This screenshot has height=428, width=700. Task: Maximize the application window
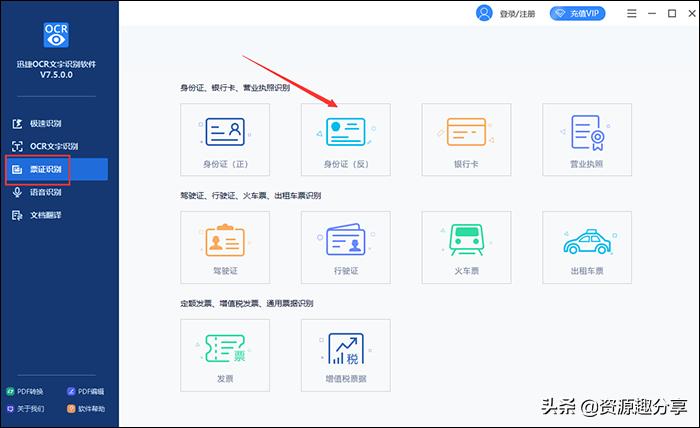click(672, 13)
